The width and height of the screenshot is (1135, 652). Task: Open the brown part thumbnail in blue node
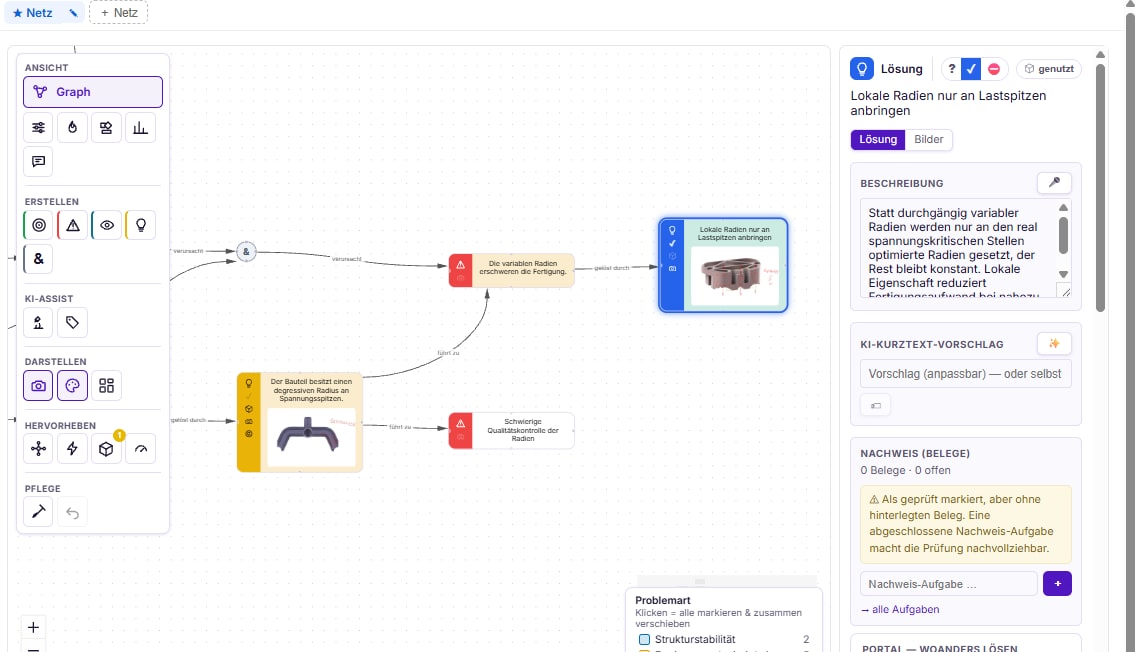coord(735,276)
